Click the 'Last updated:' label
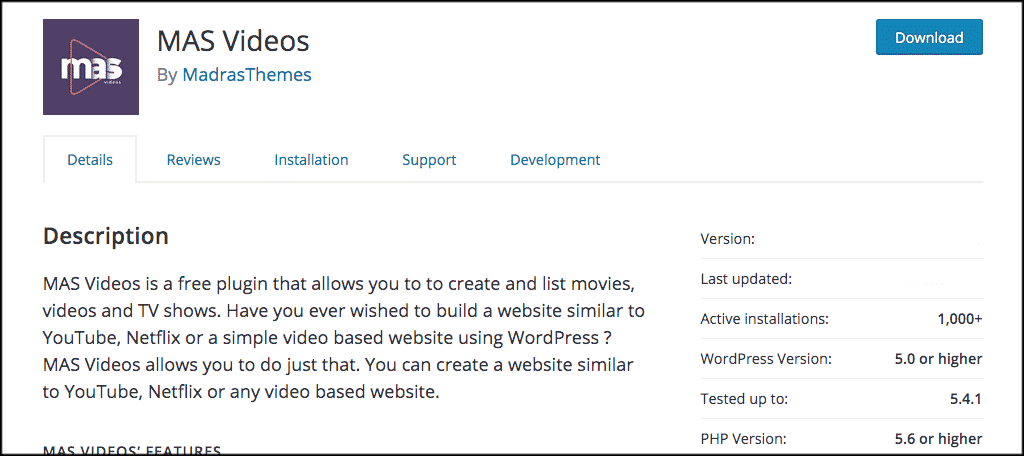This screenshot has width=1024, height=456. pyautogui.click(x=746, y=279)
